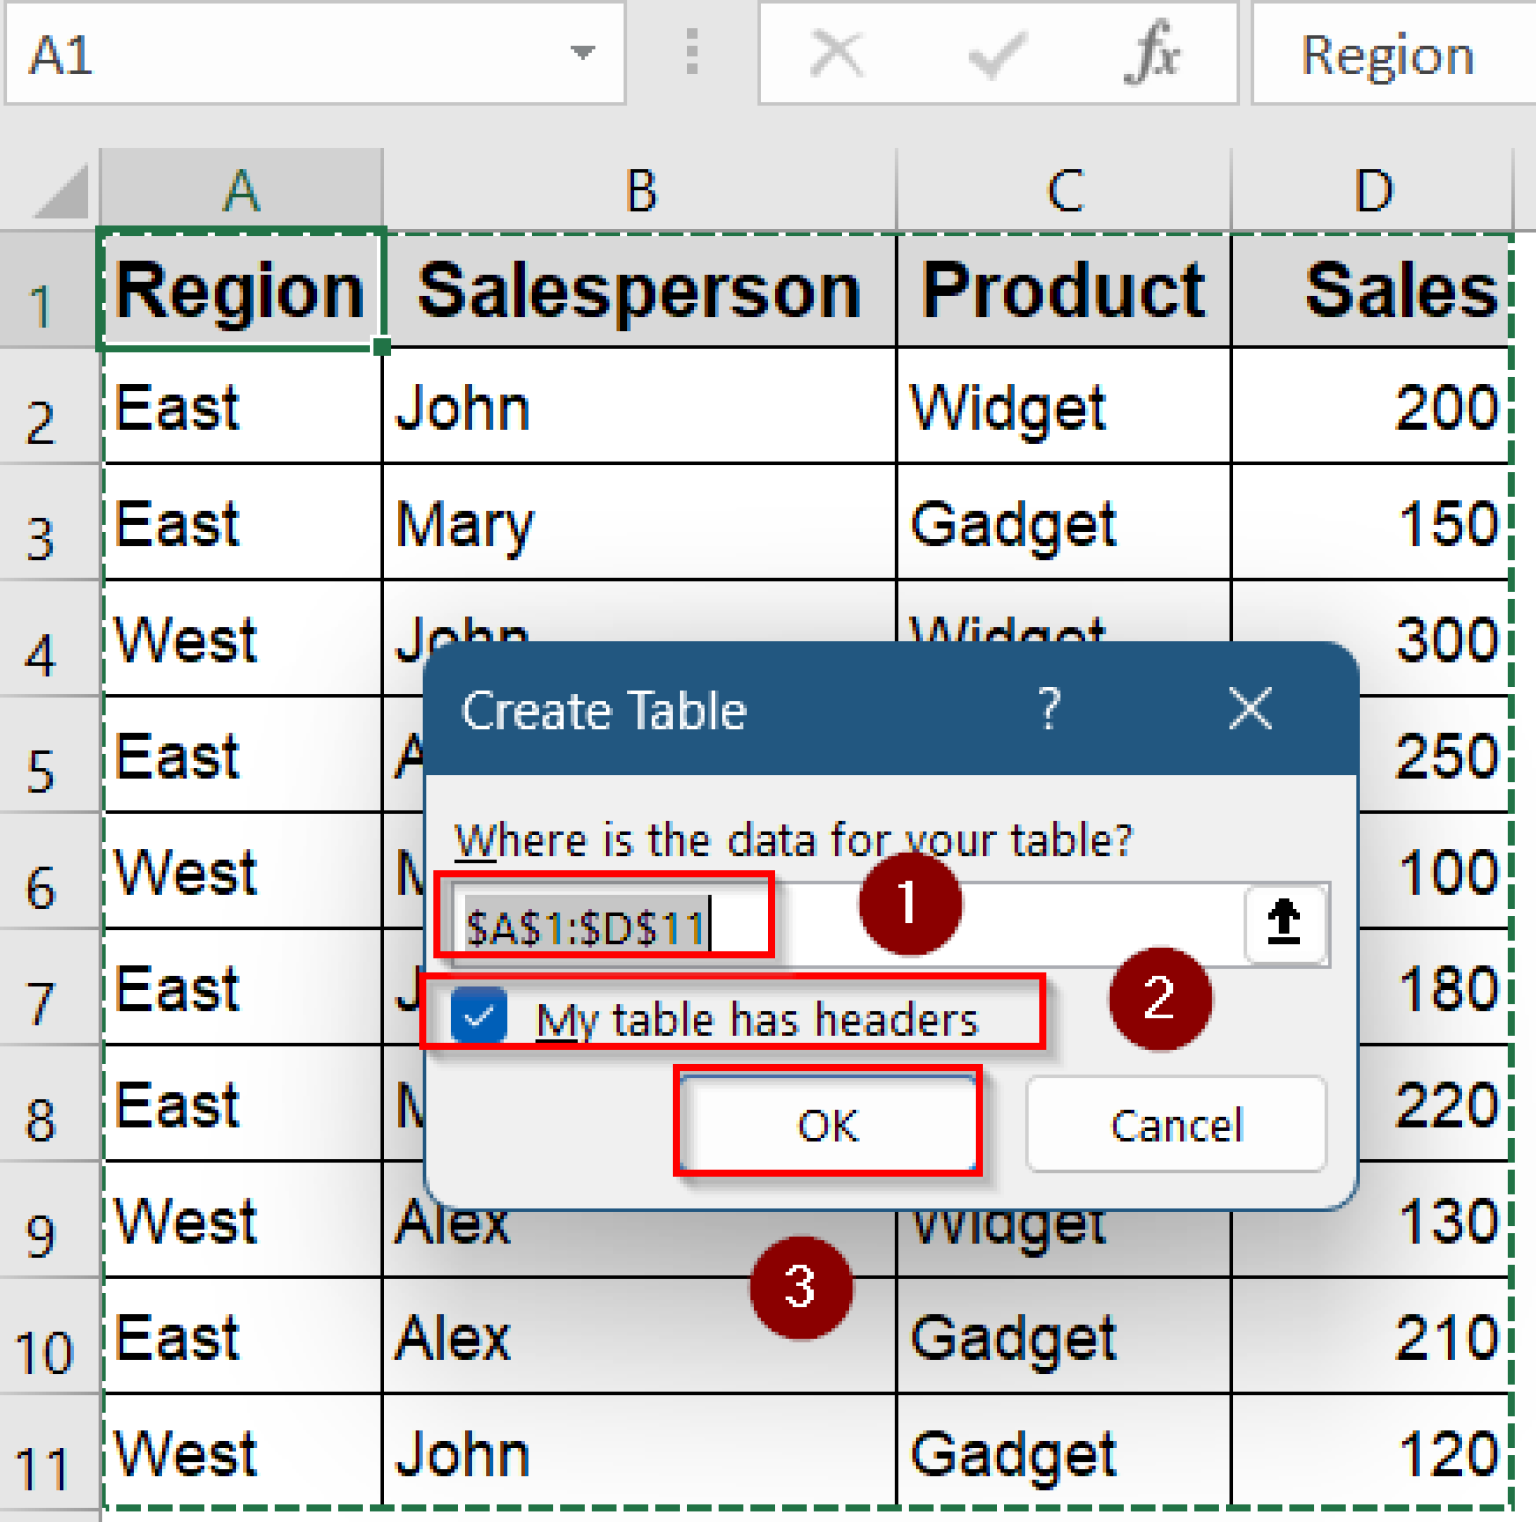Click the Help question mark in Create Table dialog
Screen dimensions: 1536x1522
1048,710
